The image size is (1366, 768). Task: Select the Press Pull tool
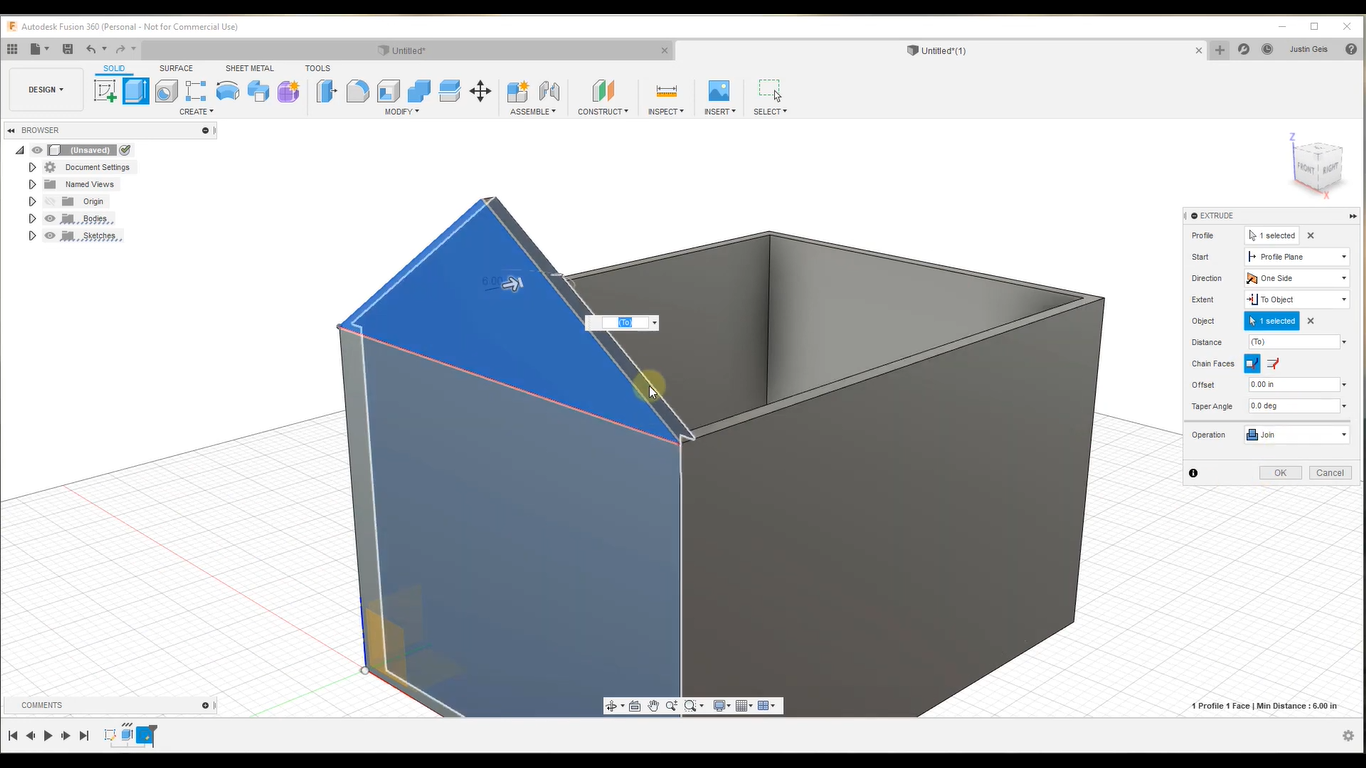[327, 91]
